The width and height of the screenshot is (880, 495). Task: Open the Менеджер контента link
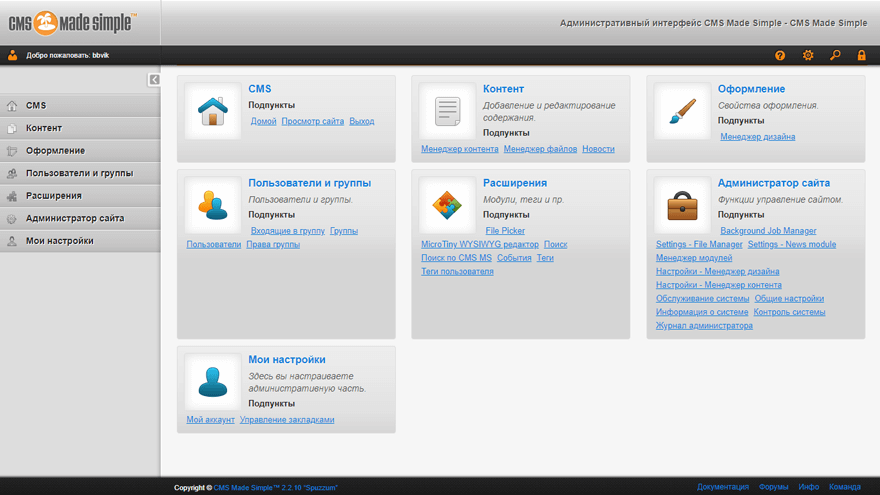point(460,149)
